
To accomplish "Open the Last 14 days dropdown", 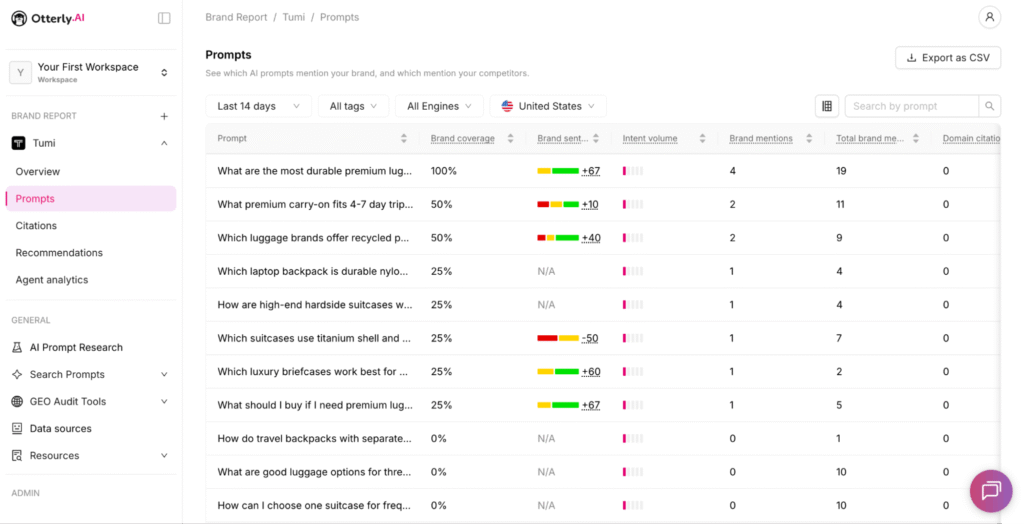I will [258, 106].
